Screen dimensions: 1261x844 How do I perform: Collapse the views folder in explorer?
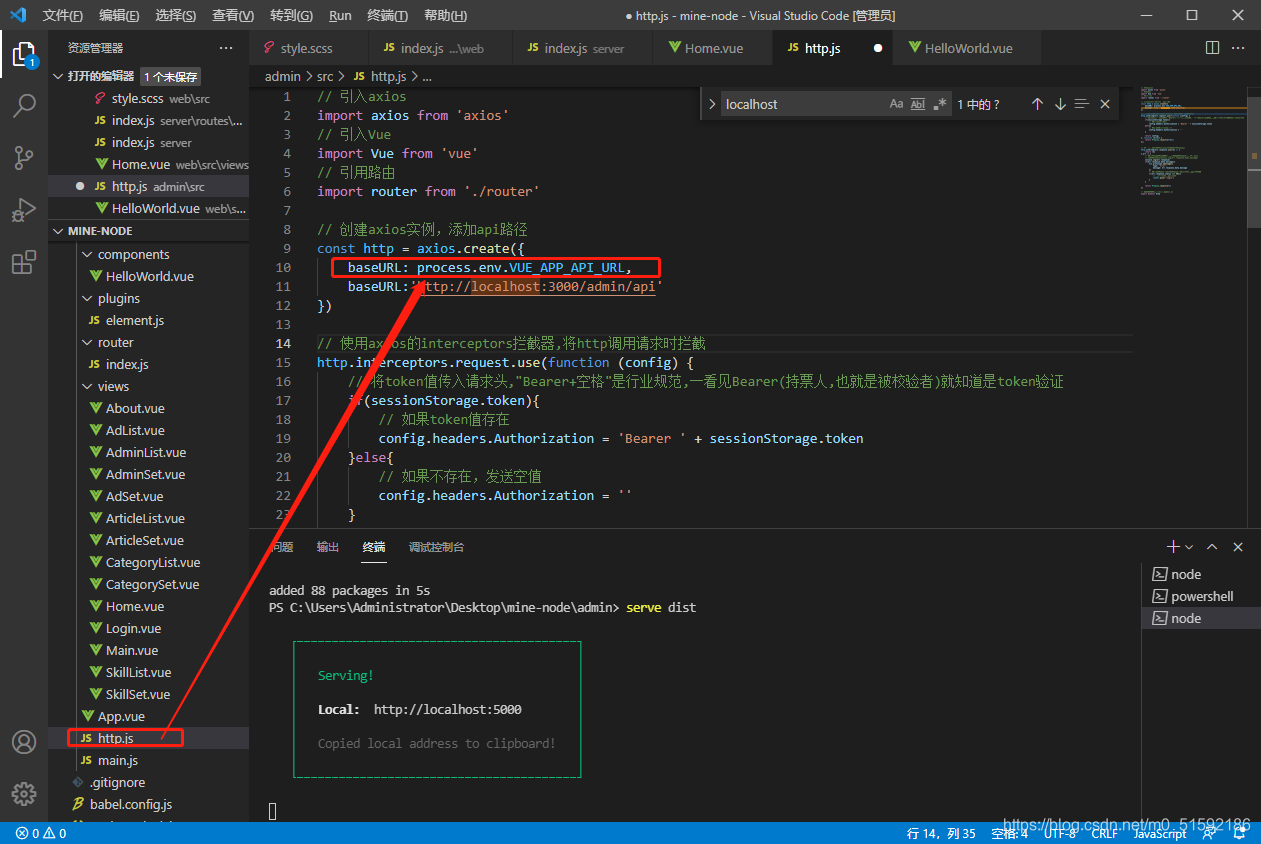pyautogui.click(x=113, y=386)
